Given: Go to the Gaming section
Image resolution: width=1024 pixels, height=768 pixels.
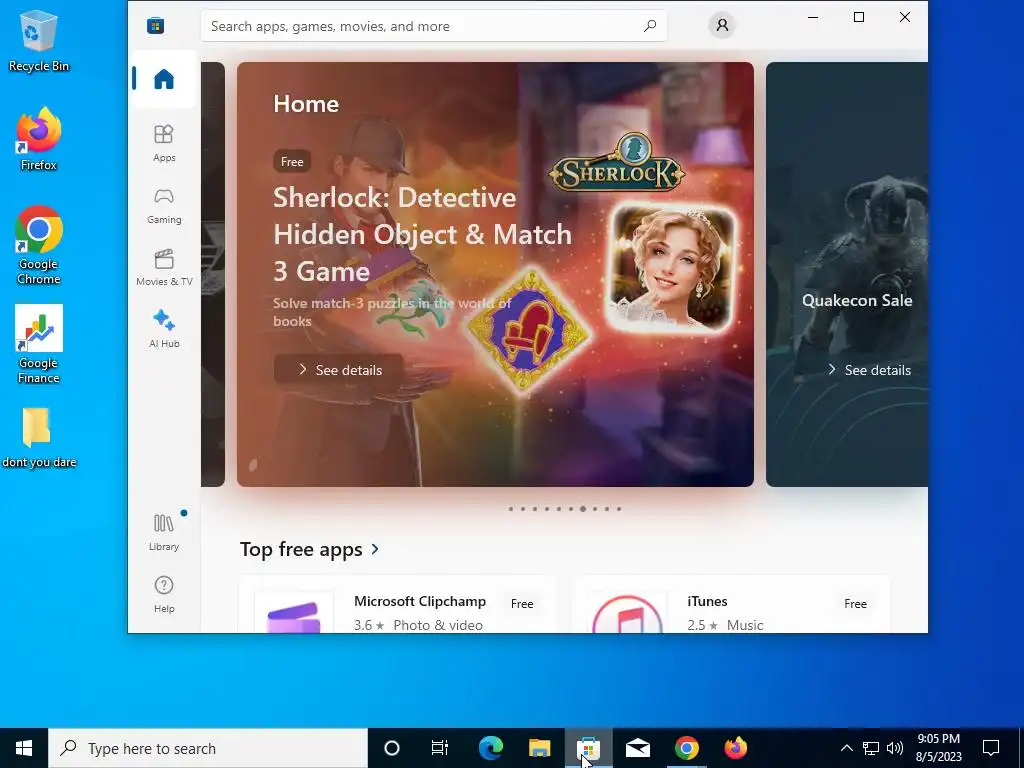Looking at the screenshot, I should coord(164,206).
